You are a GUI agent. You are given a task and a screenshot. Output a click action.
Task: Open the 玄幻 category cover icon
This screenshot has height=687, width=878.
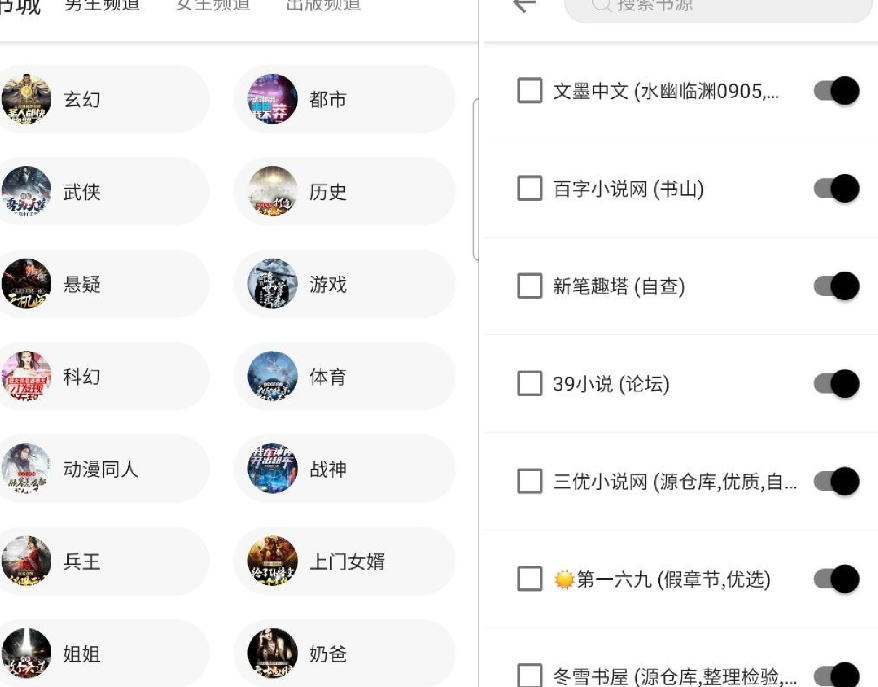tap(26, 99)
